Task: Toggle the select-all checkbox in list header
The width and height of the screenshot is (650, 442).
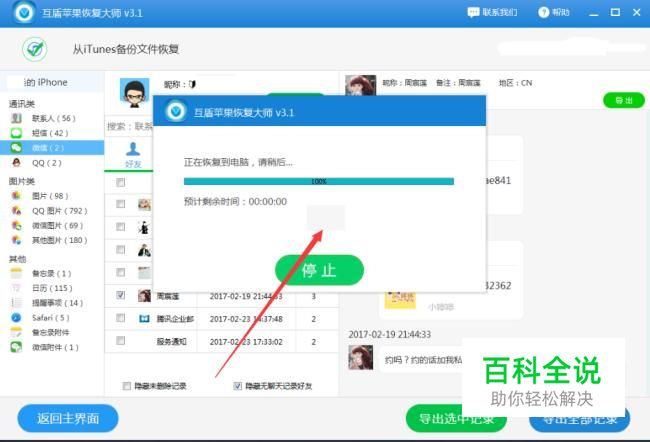Action: pyautogui.click(x=121, y=182)
